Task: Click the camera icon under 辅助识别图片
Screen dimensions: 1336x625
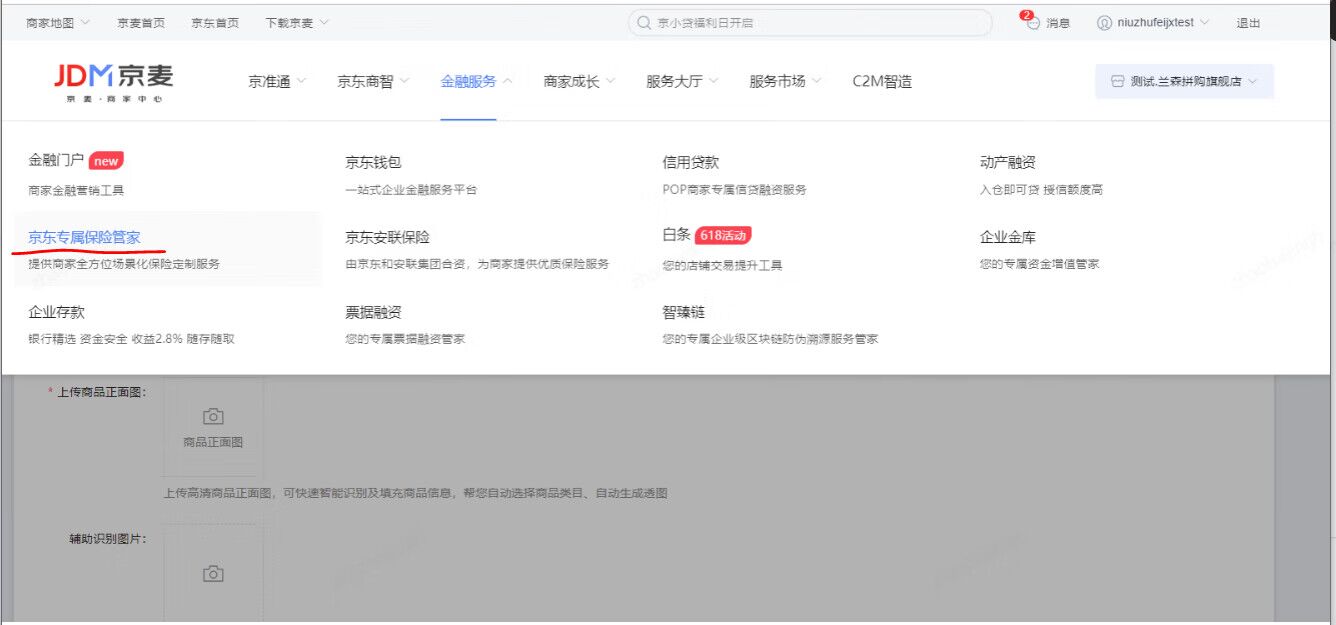Action: [x=211, y=573]
